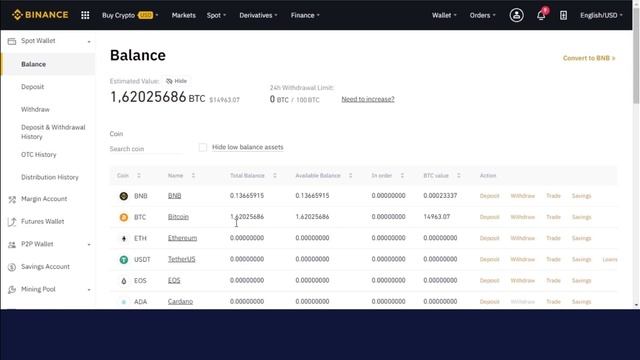Open the notifications bell icon

(x=541, y=15)
